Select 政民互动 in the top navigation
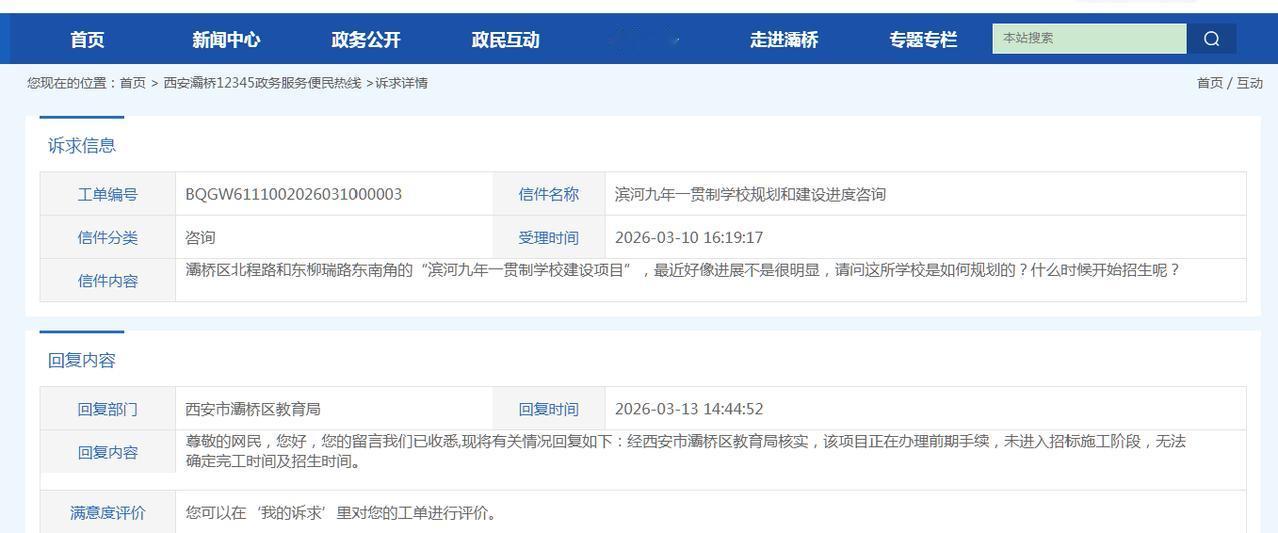The width and height of the screenshot is (1278, 533). [505, 40]
